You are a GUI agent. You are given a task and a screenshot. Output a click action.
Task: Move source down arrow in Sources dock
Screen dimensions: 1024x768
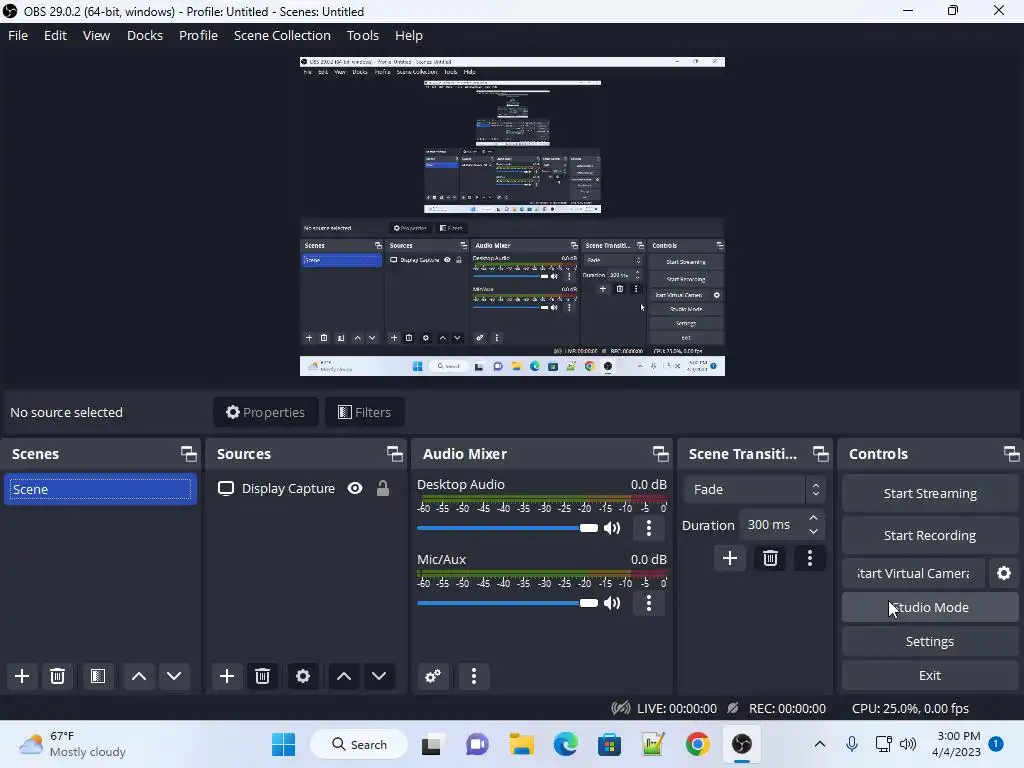pyautogui.click(x=379, y=676)
